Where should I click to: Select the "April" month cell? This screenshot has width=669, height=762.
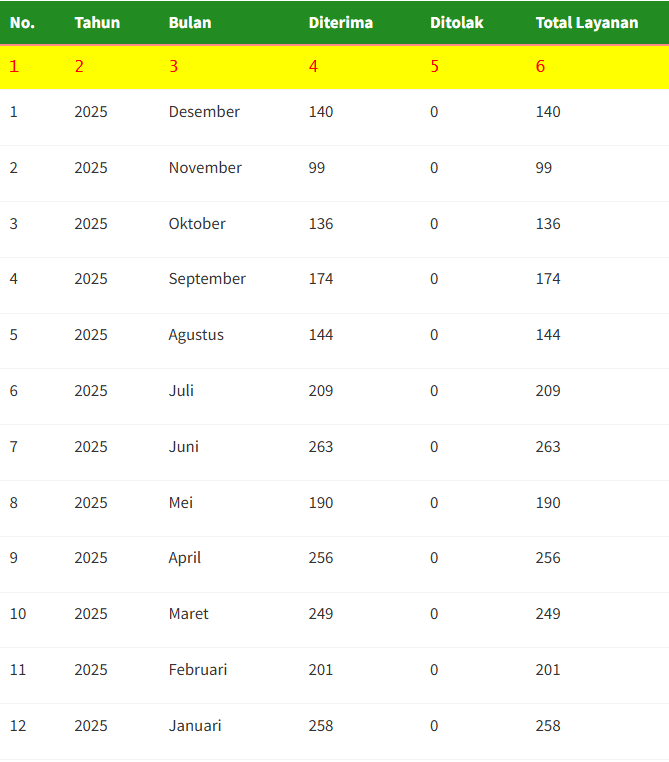(185, 558)
